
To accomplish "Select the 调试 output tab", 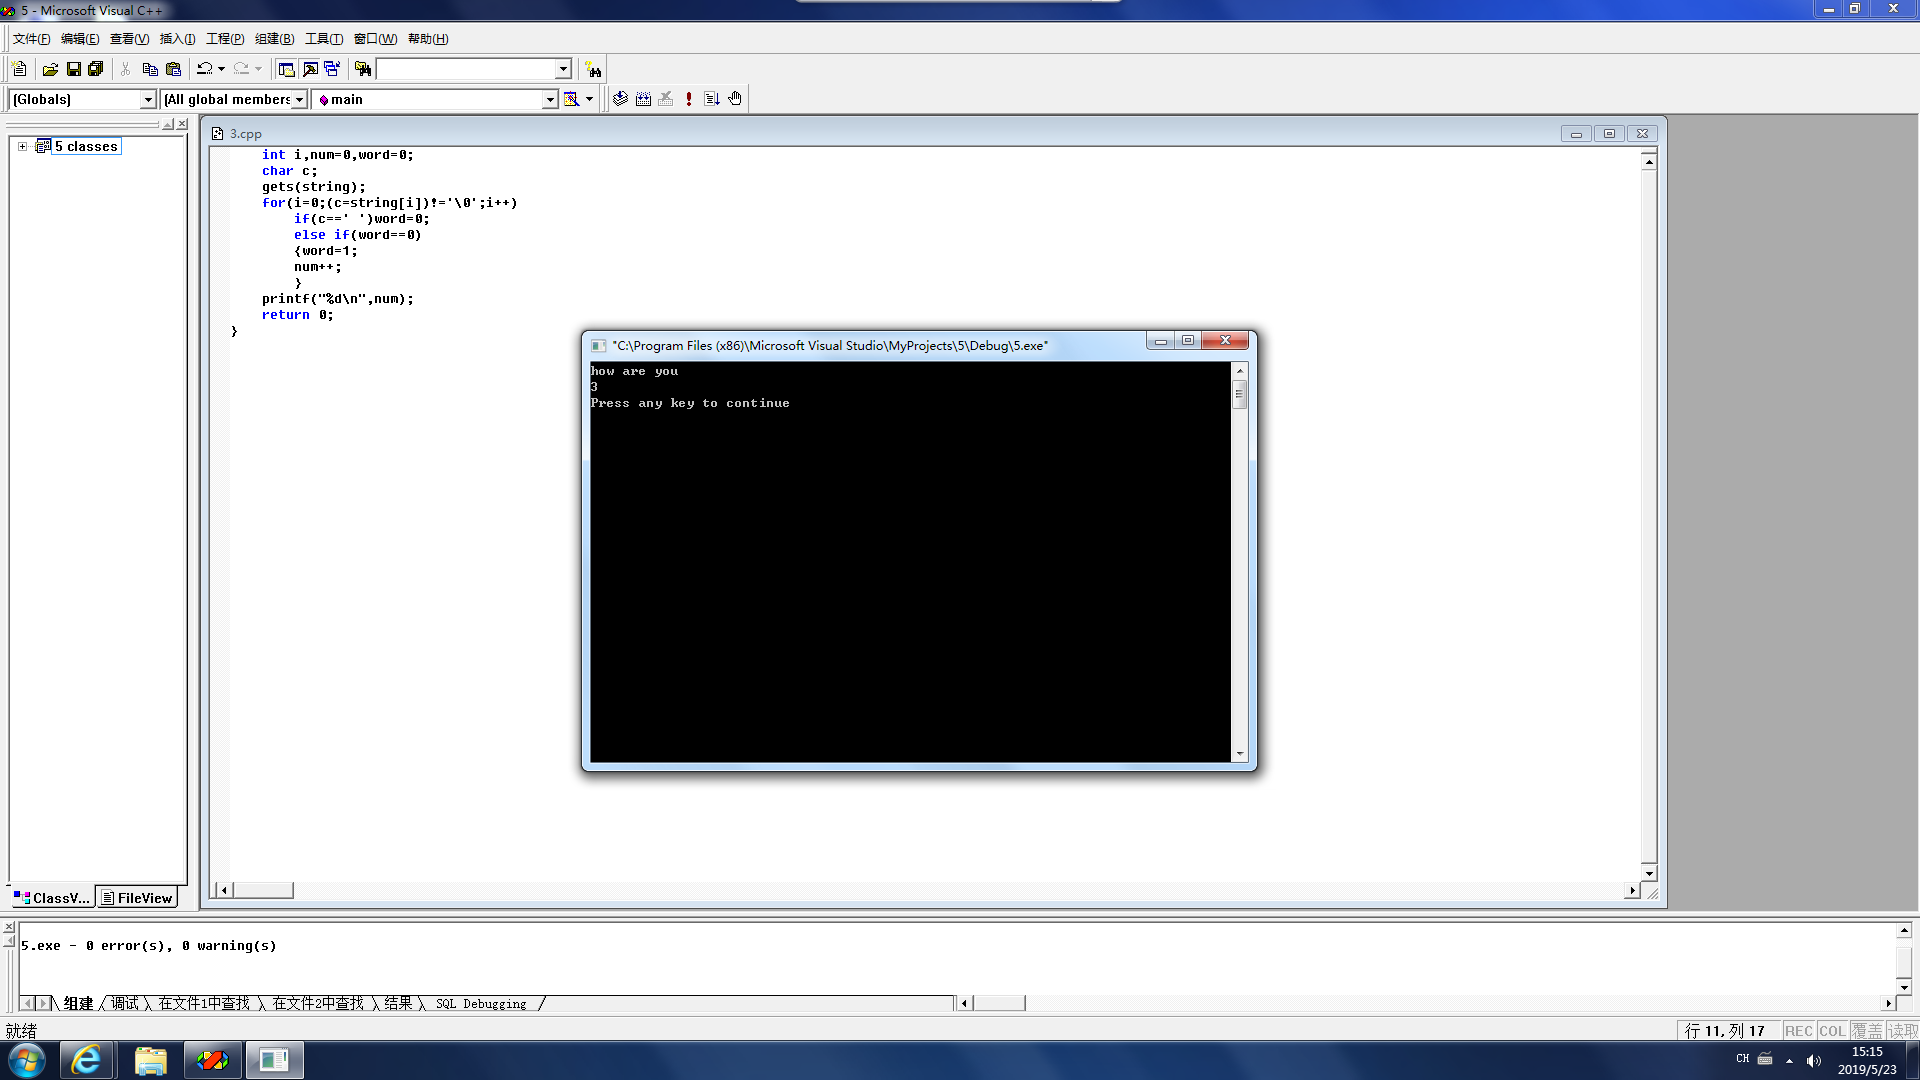I will click(x=125, y=1003).
